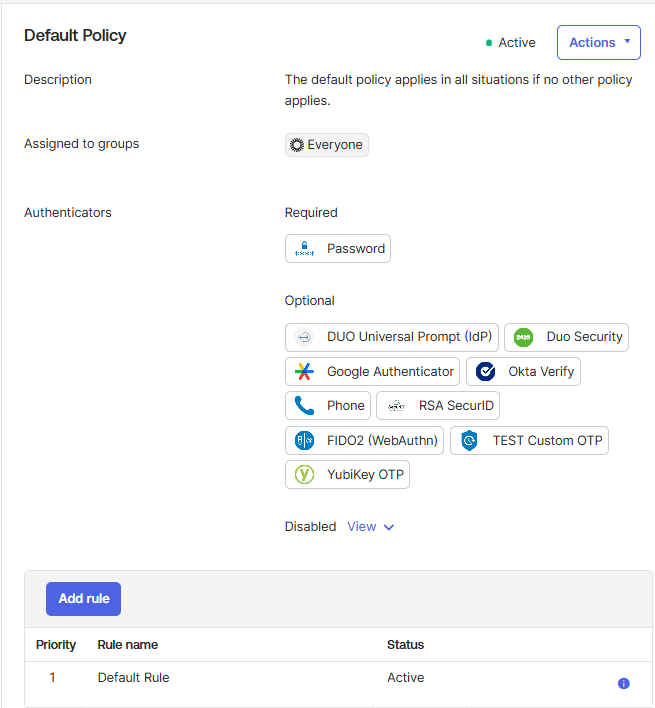Expand the Disabled authenticators View link
The width and height of the screenshot is (655, 708).
coord(361,527)
